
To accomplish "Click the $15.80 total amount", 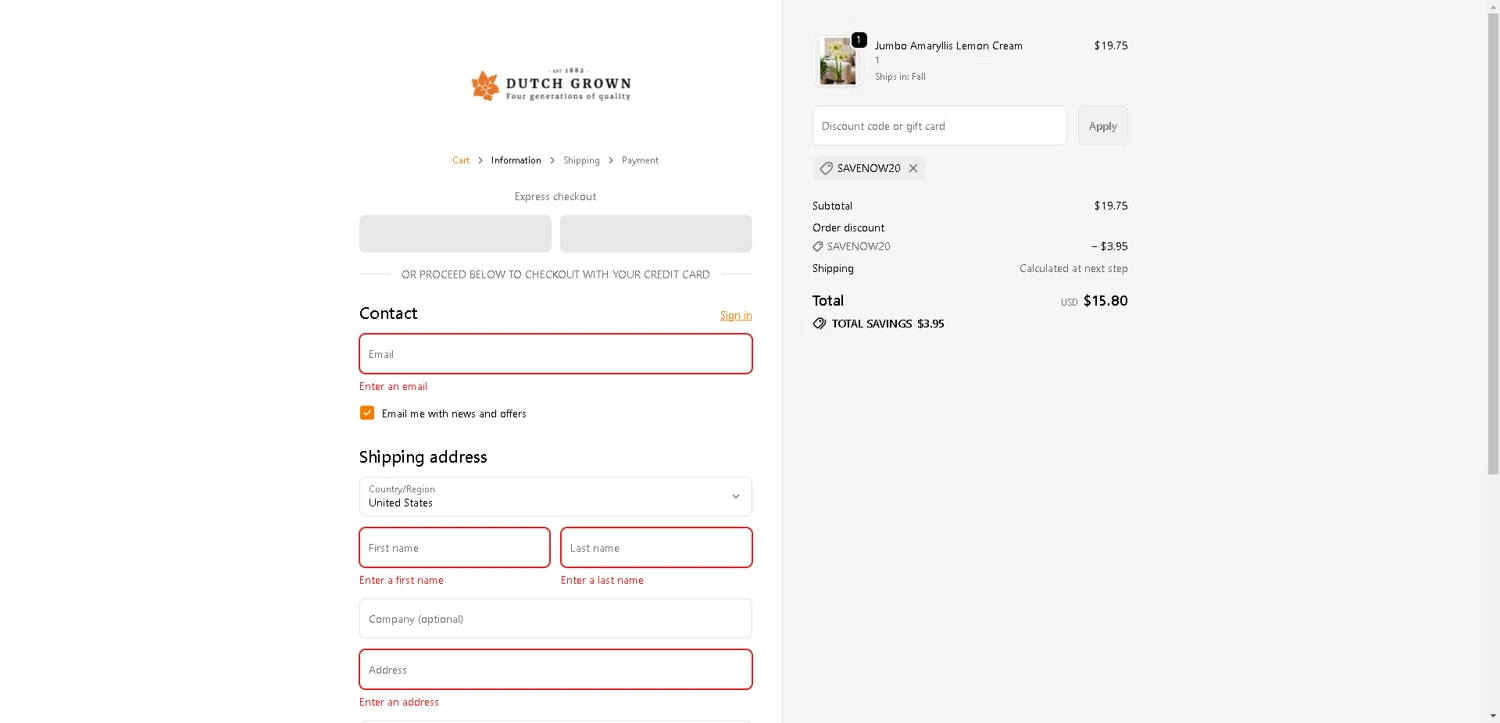I will (x=1105, y=301).
